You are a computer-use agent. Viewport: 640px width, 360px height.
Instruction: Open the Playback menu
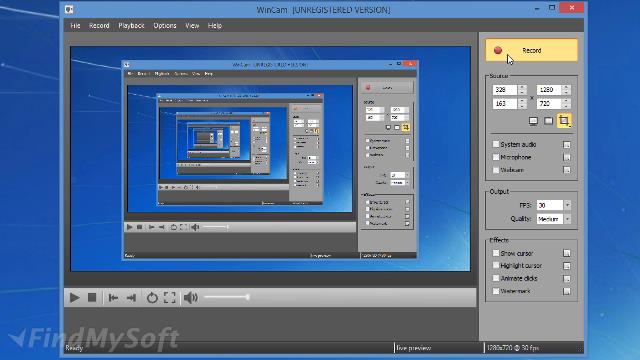(x=131, y=25)
